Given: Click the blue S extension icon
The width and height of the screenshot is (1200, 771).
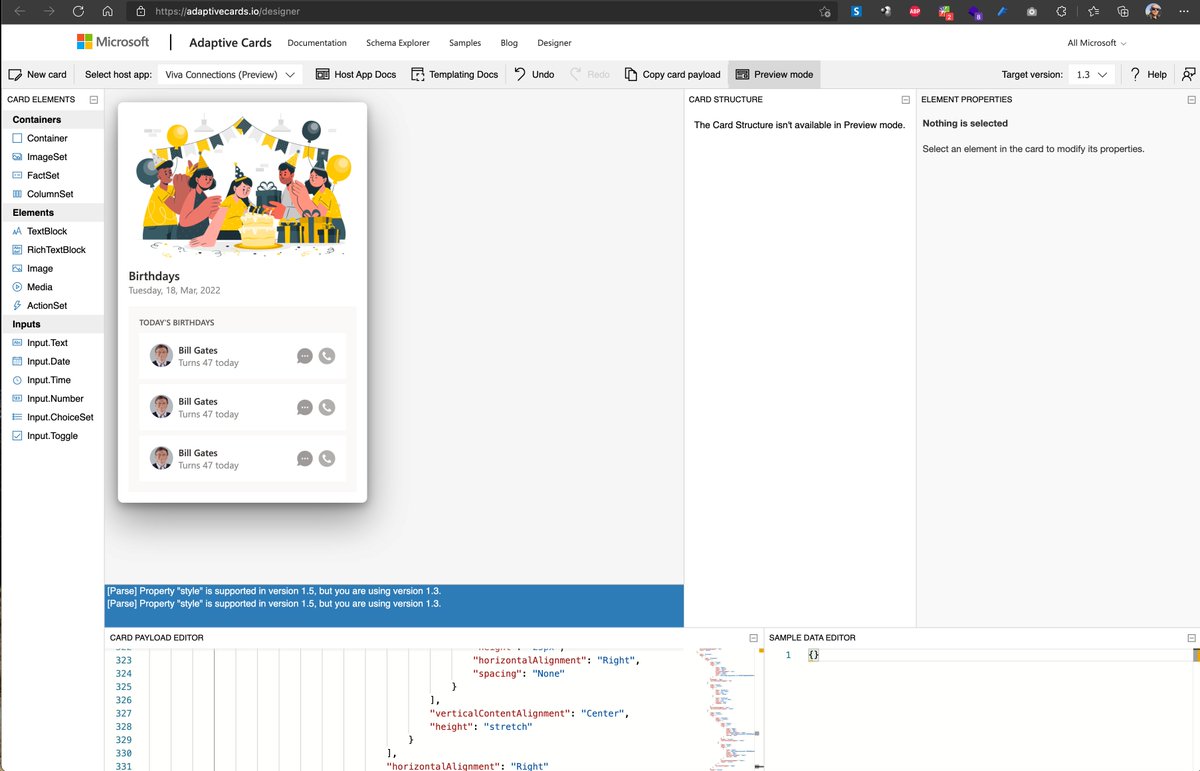Looking at the screenshot, I should coord(857,12).
